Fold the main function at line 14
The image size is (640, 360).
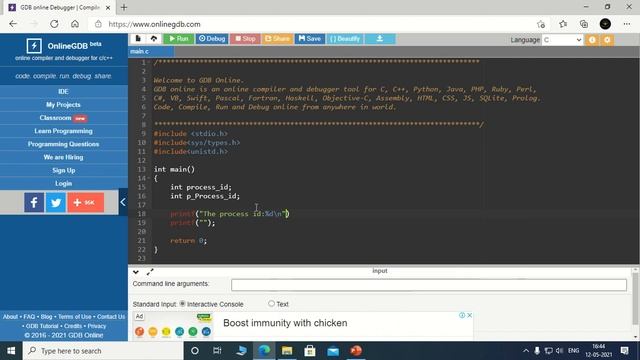(149, 178)
